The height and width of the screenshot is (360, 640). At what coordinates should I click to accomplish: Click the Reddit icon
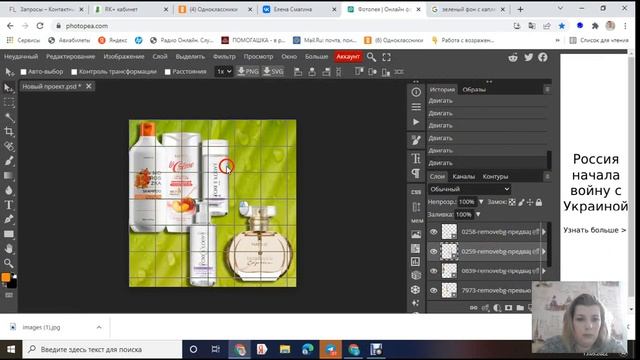pos(513,57)
